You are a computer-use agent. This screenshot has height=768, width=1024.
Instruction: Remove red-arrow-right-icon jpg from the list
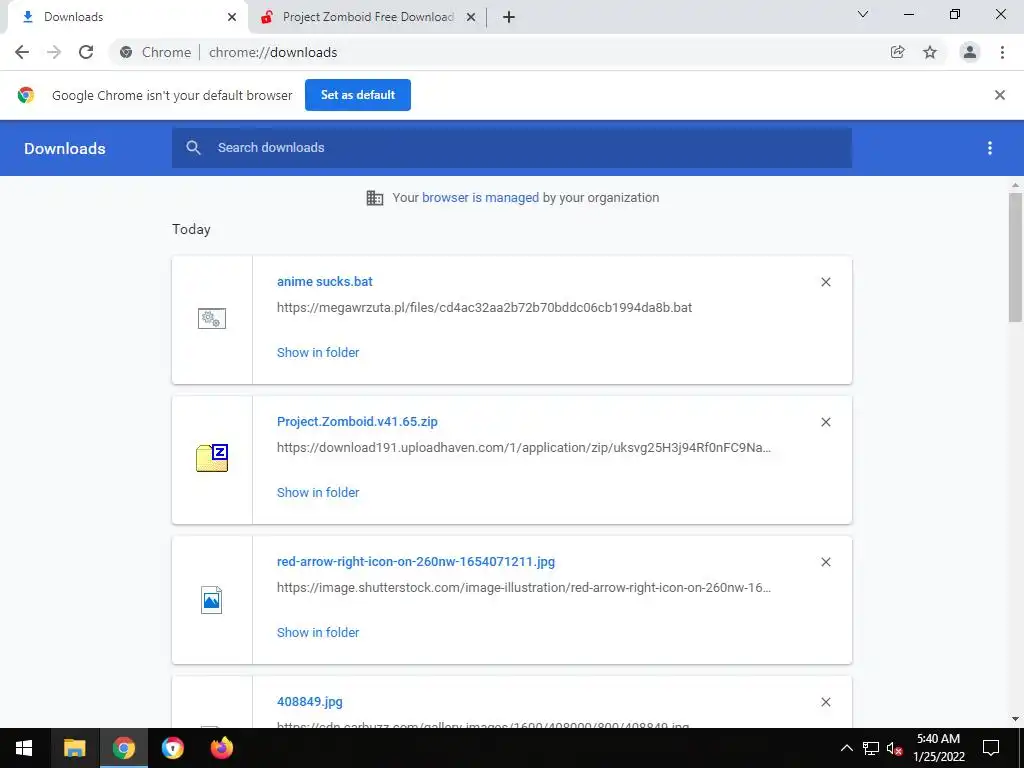(x=826, y=562)
